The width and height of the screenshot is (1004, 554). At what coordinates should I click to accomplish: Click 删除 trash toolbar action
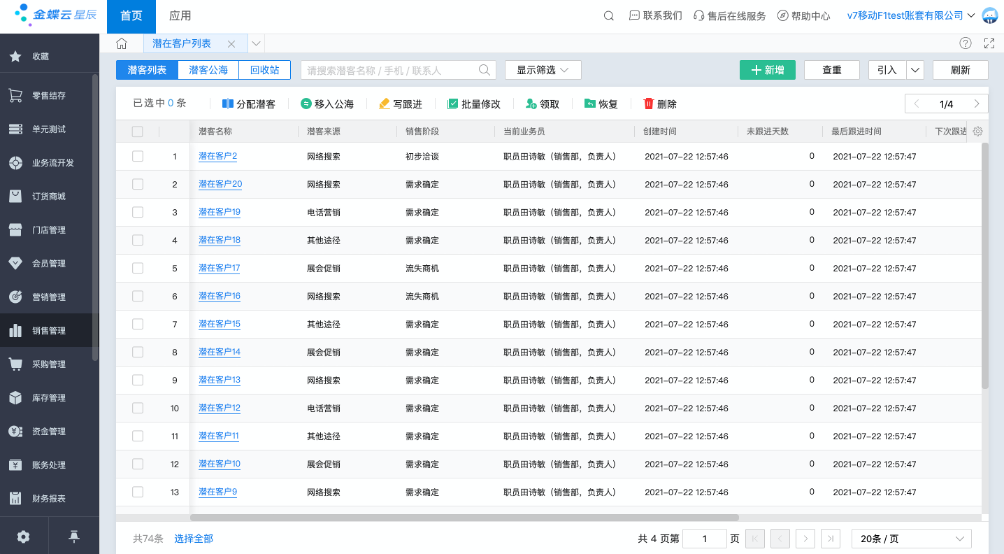point(660,104)
